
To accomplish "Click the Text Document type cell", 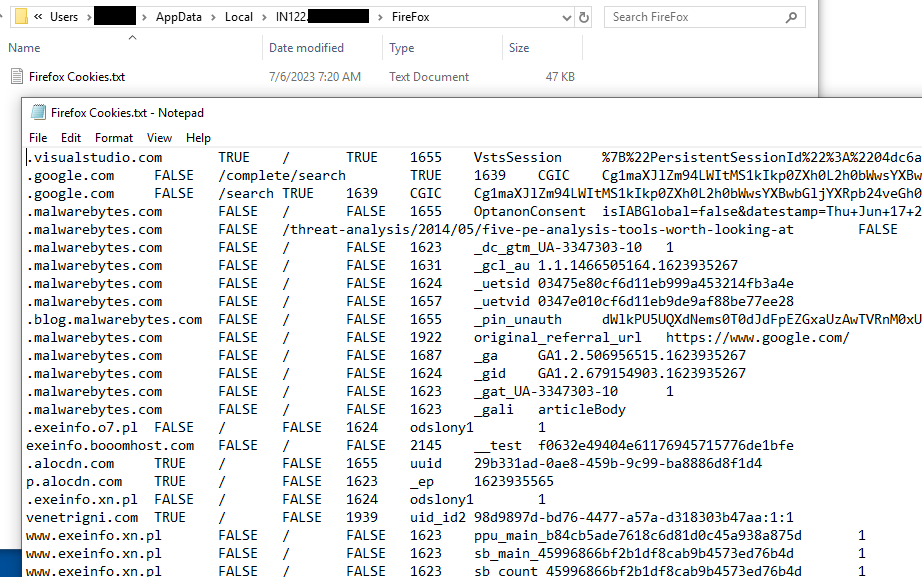I will coord(429,76).
